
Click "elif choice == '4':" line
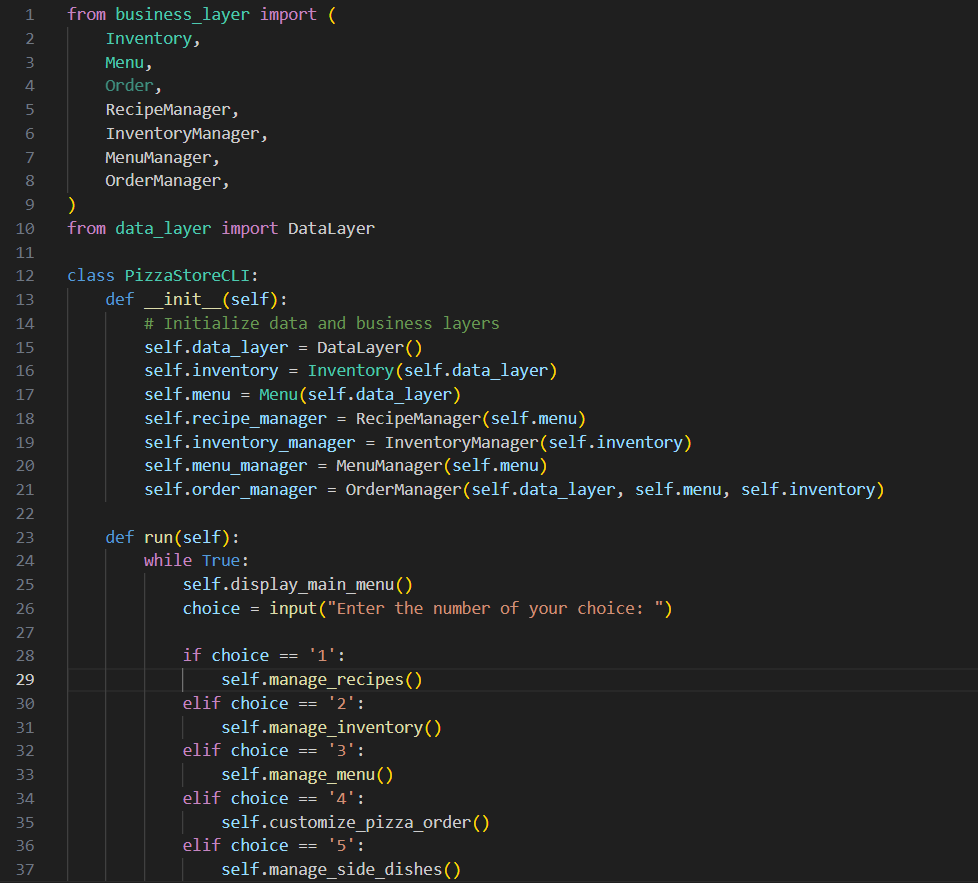tap(273, 798)
